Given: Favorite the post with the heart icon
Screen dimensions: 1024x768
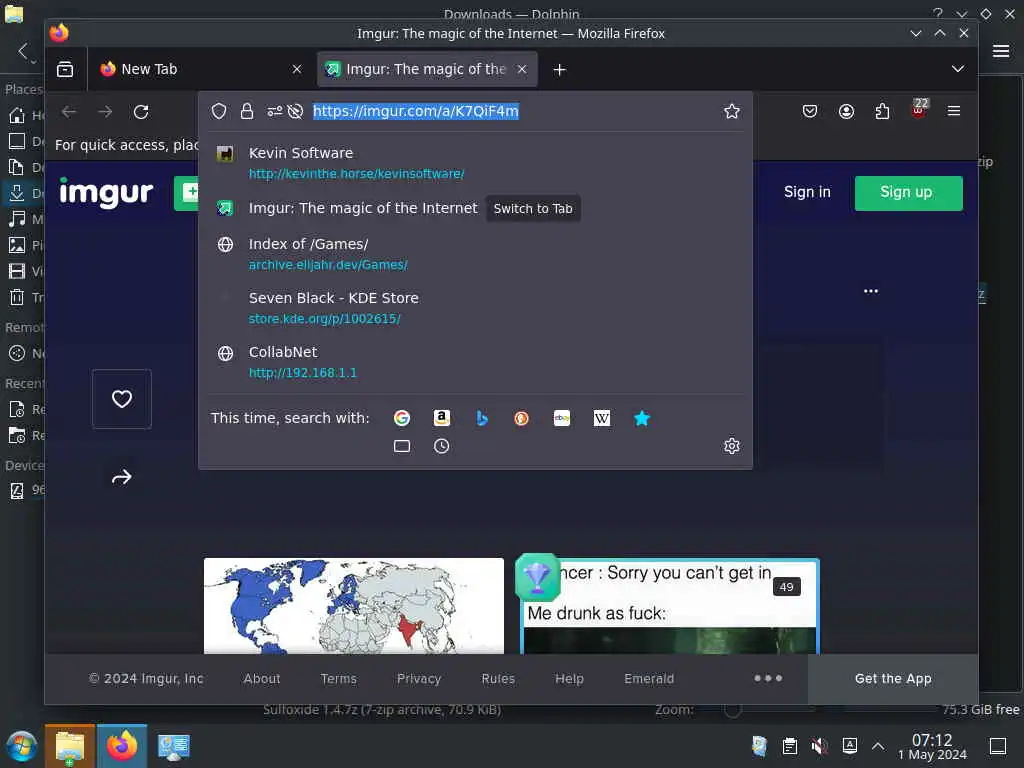Looking at the screenshot, I should click(121, 399).
